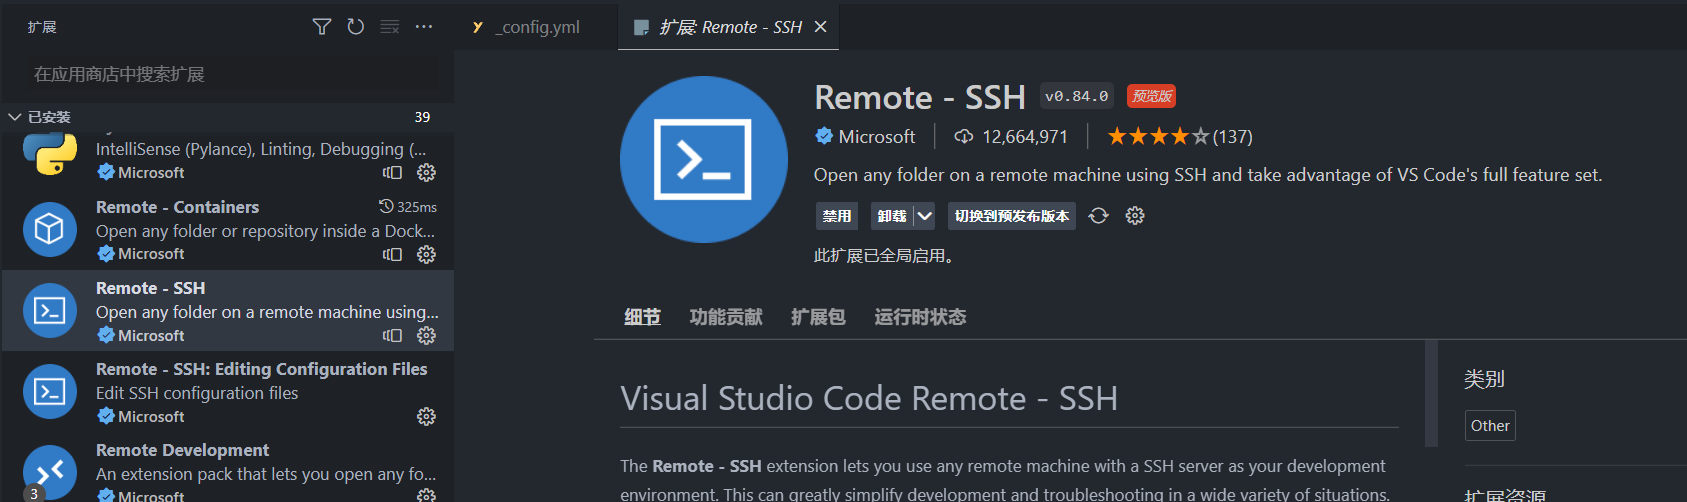
Task: Open the 功能贡献 tab
Action: [x=726, y=317]
